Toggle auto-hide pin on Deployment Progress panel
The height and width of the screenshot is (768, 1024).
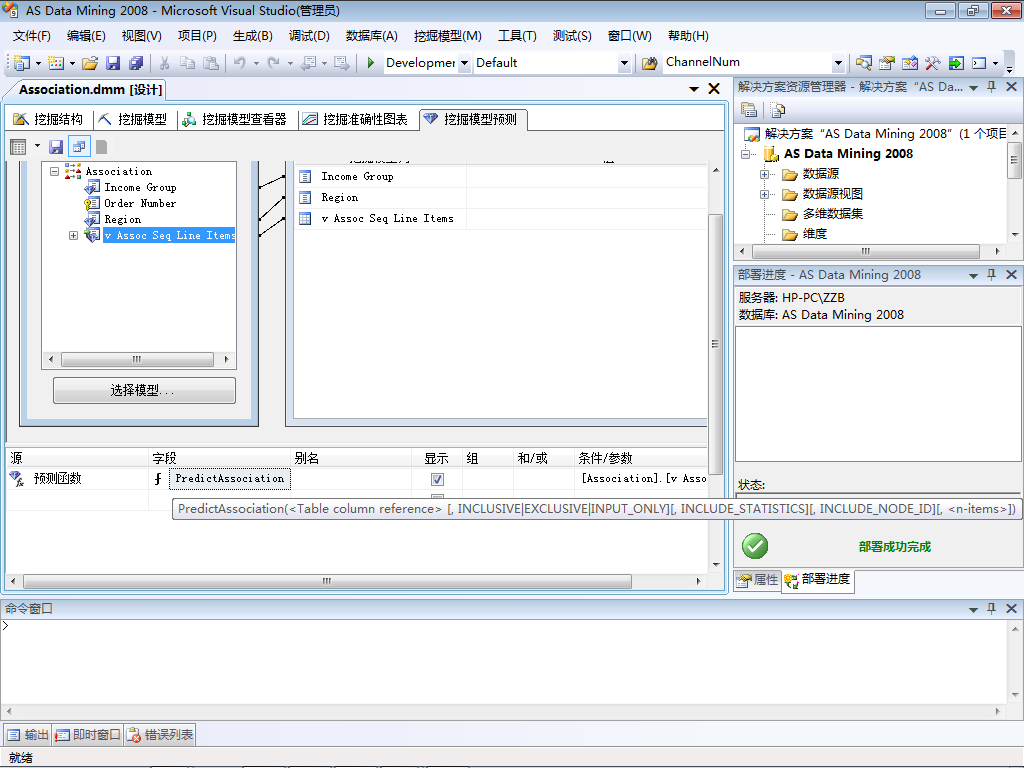[991, 274]
